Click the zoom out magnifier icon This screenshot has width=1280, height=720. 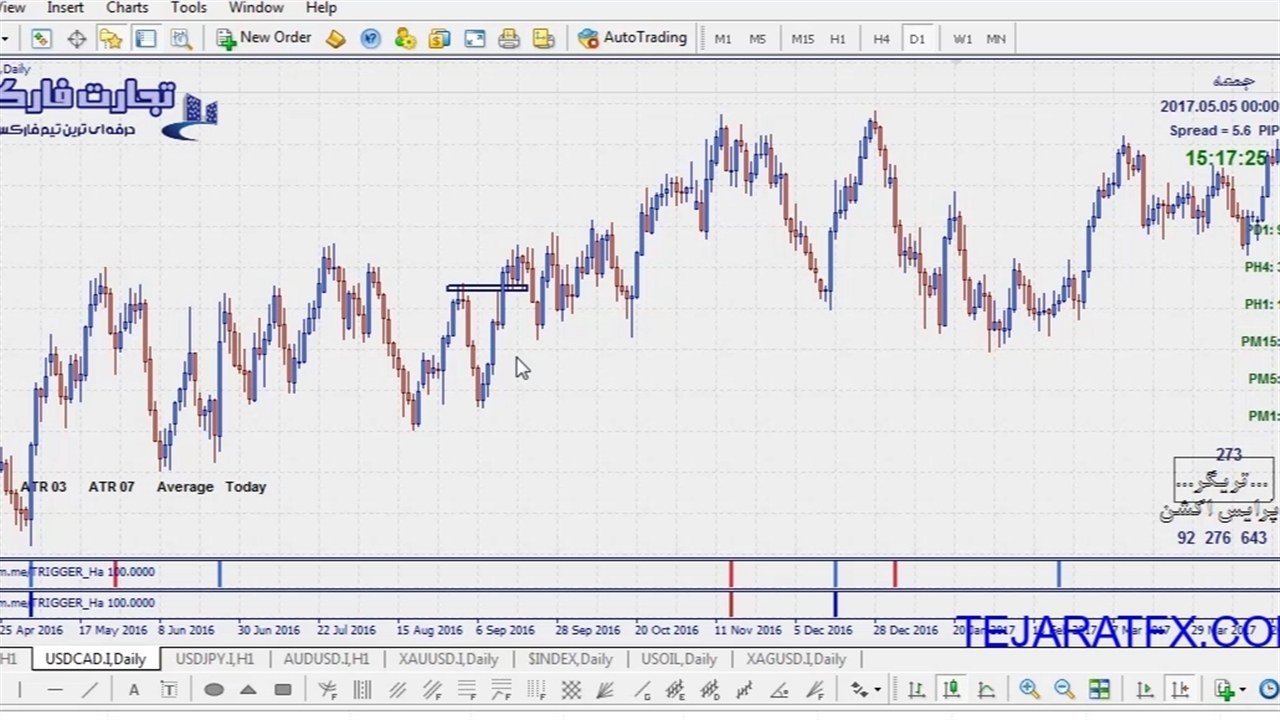[1064, 689]
